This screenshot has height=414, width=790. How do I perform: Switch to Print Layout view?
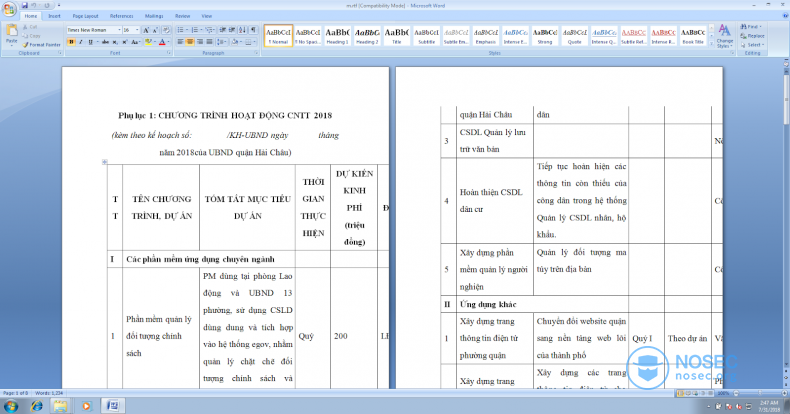coord(681,393)
